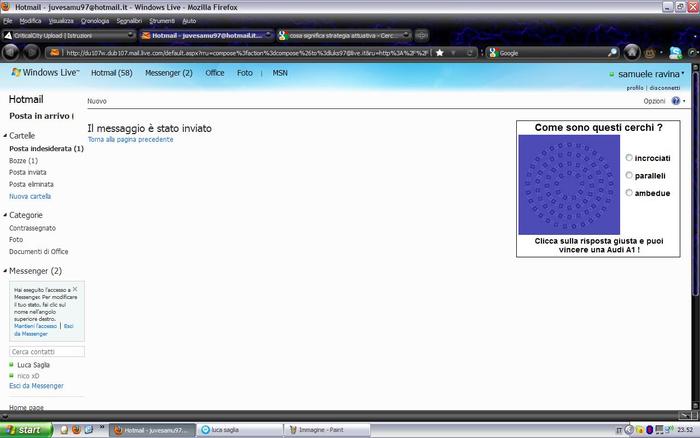Click the profilo link

click(635, 88)
